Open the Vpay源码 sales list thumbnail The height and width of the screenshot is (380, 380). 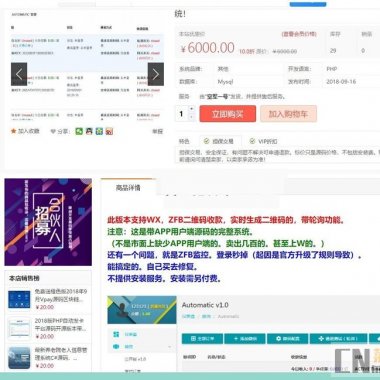(19, 299)
